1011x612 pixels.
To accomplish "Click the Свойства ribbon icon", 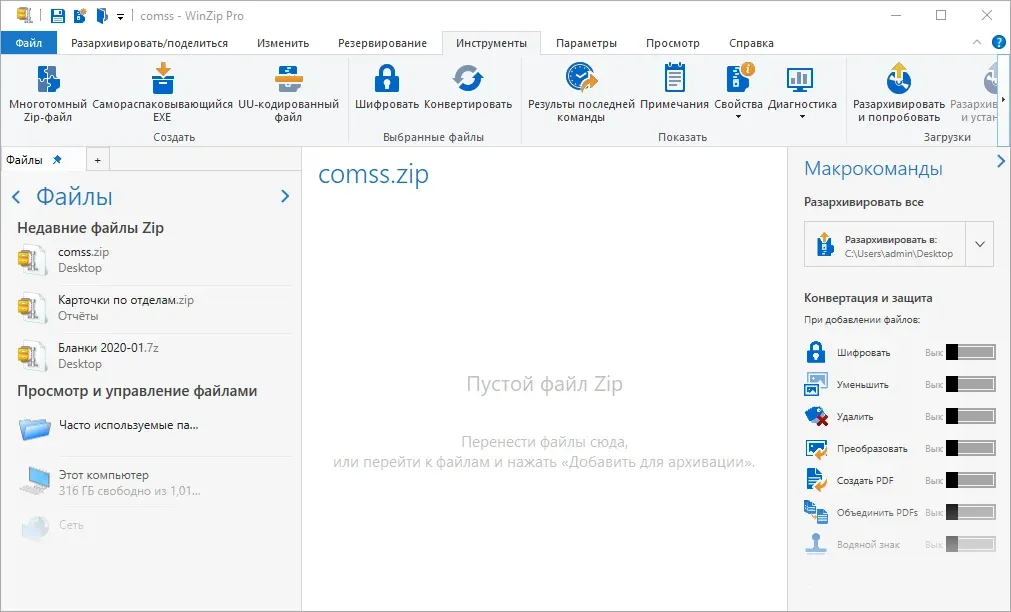I will coord(738,78).
